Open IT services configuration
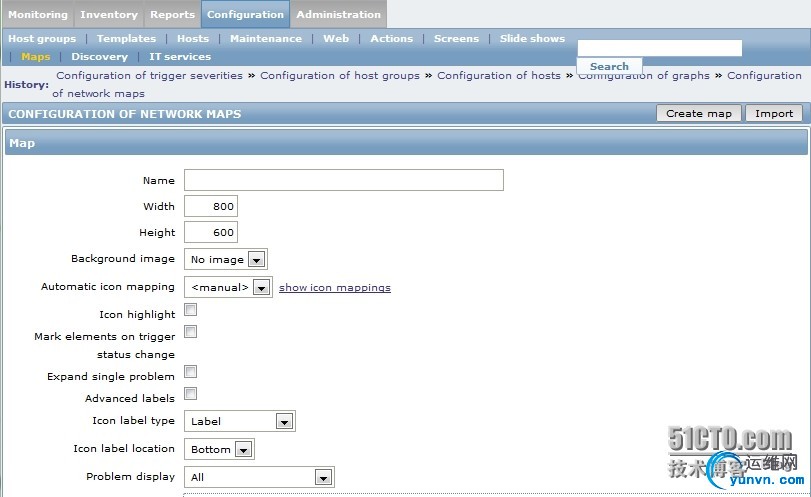This screenshot has width=811, height=497. point(180,56)
